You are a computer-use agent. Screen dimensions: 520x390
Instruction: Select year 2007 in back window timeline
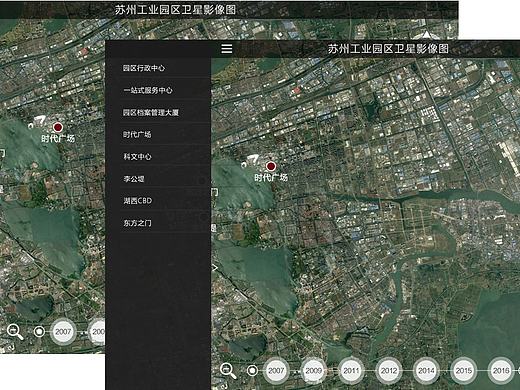point(63,332)
